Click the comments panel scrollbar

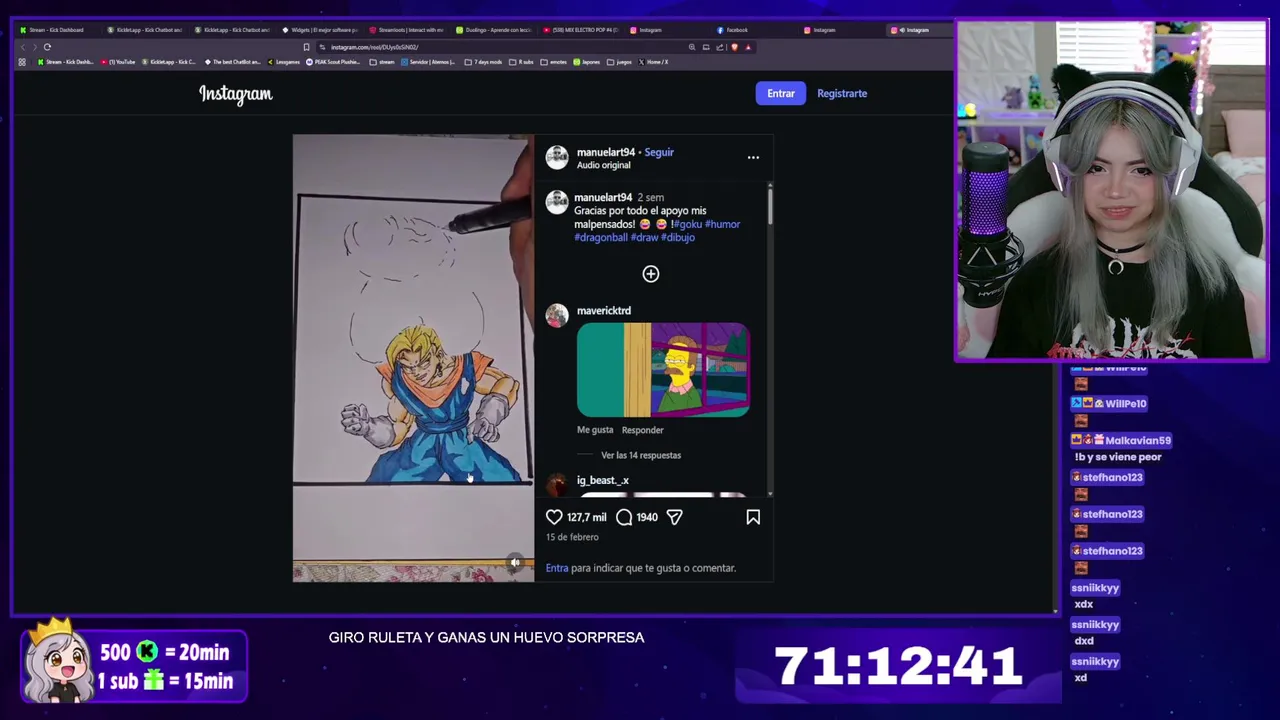click(x=770, y=205)
